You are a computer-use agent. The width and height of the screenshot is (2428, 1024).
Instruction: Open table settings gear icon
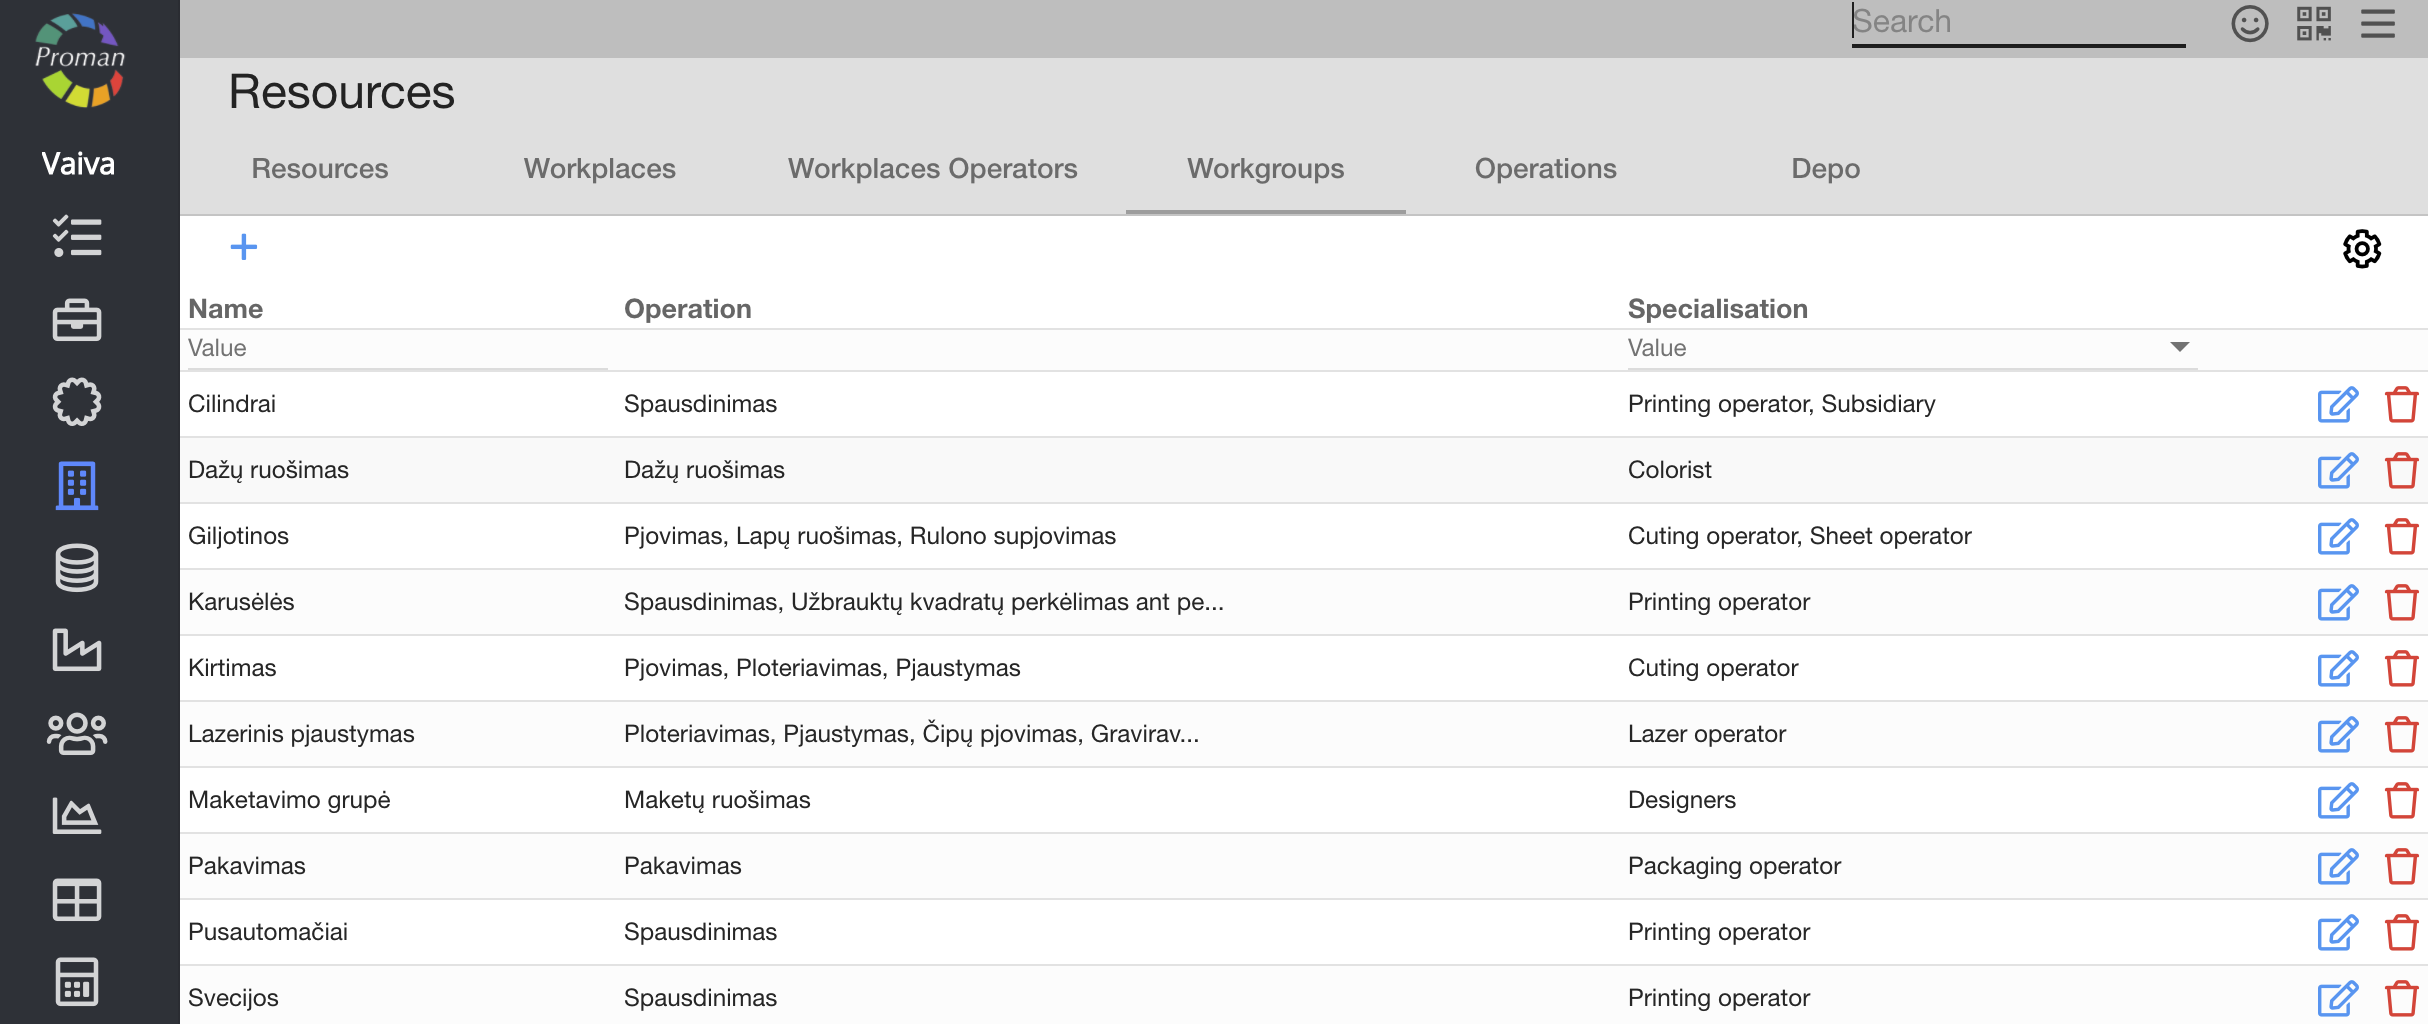pos(2361,249)
